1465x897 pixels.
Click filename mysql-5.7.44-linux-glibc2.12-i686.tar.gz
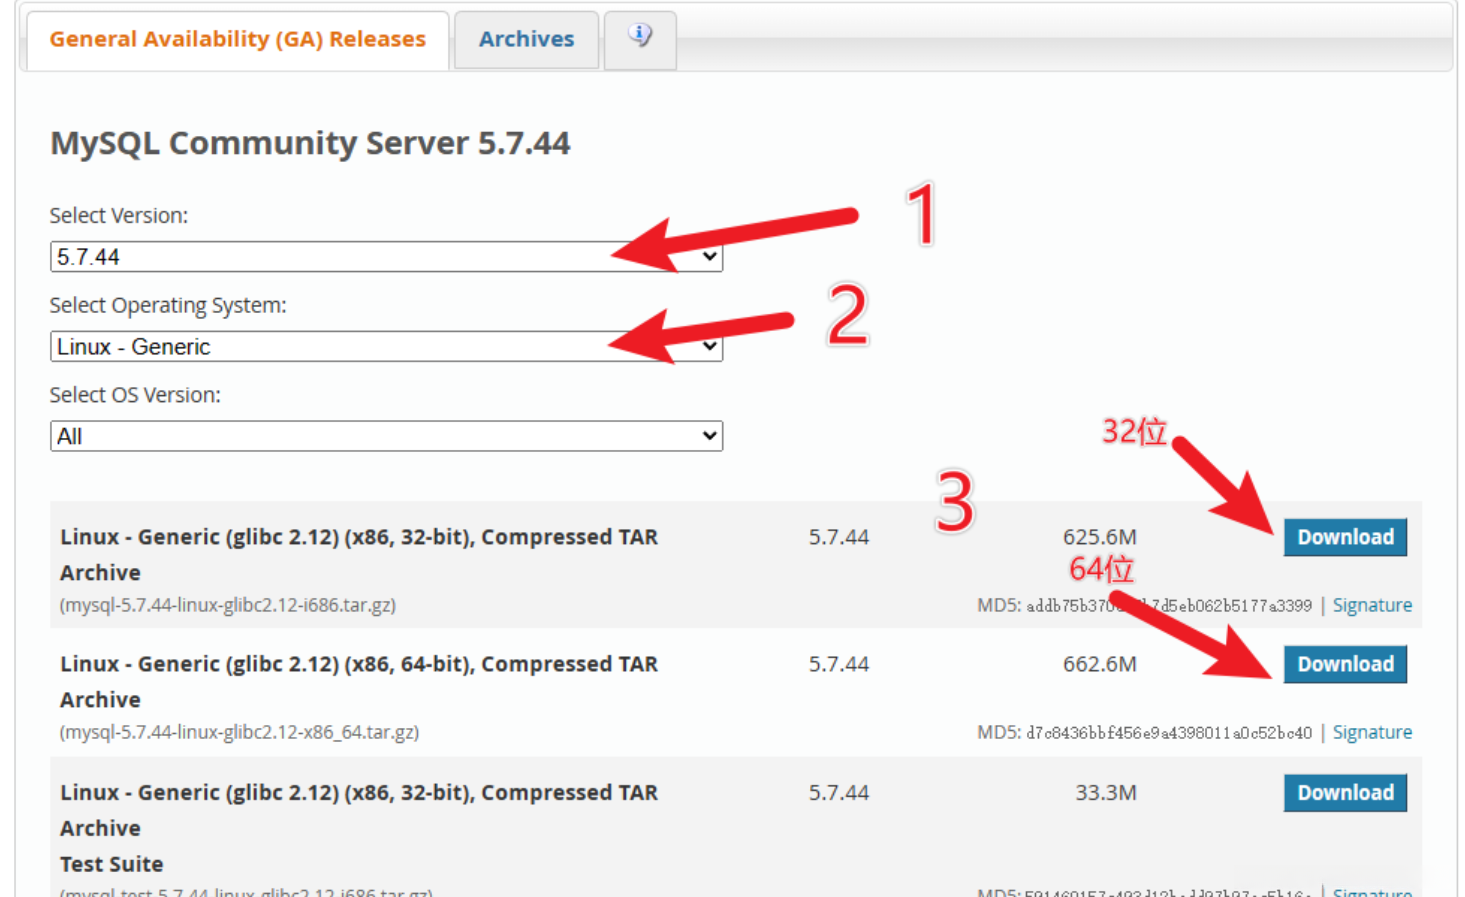point(228,605)
